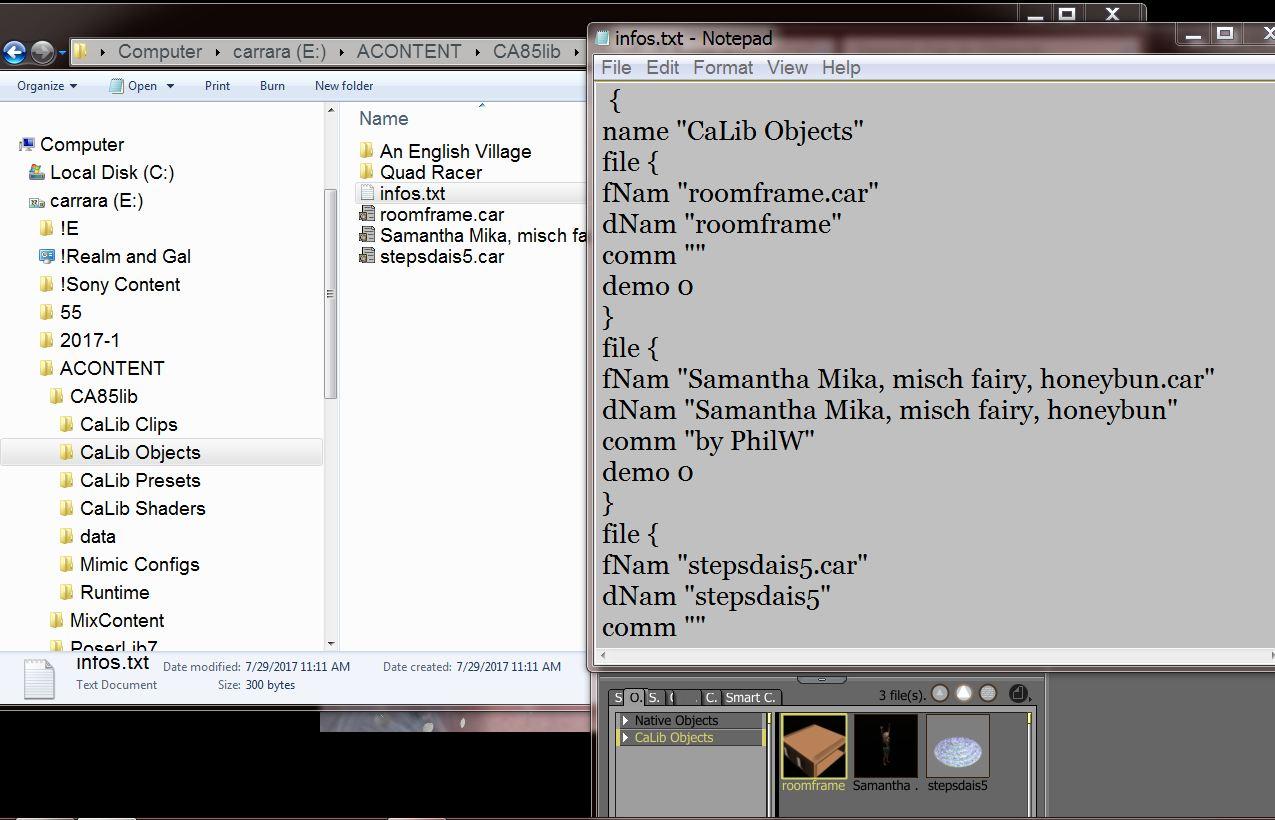Click Computer in the address bar path
Image resolution: width=1275 pixels, height=820 pixels.
[x=160, y=51]
